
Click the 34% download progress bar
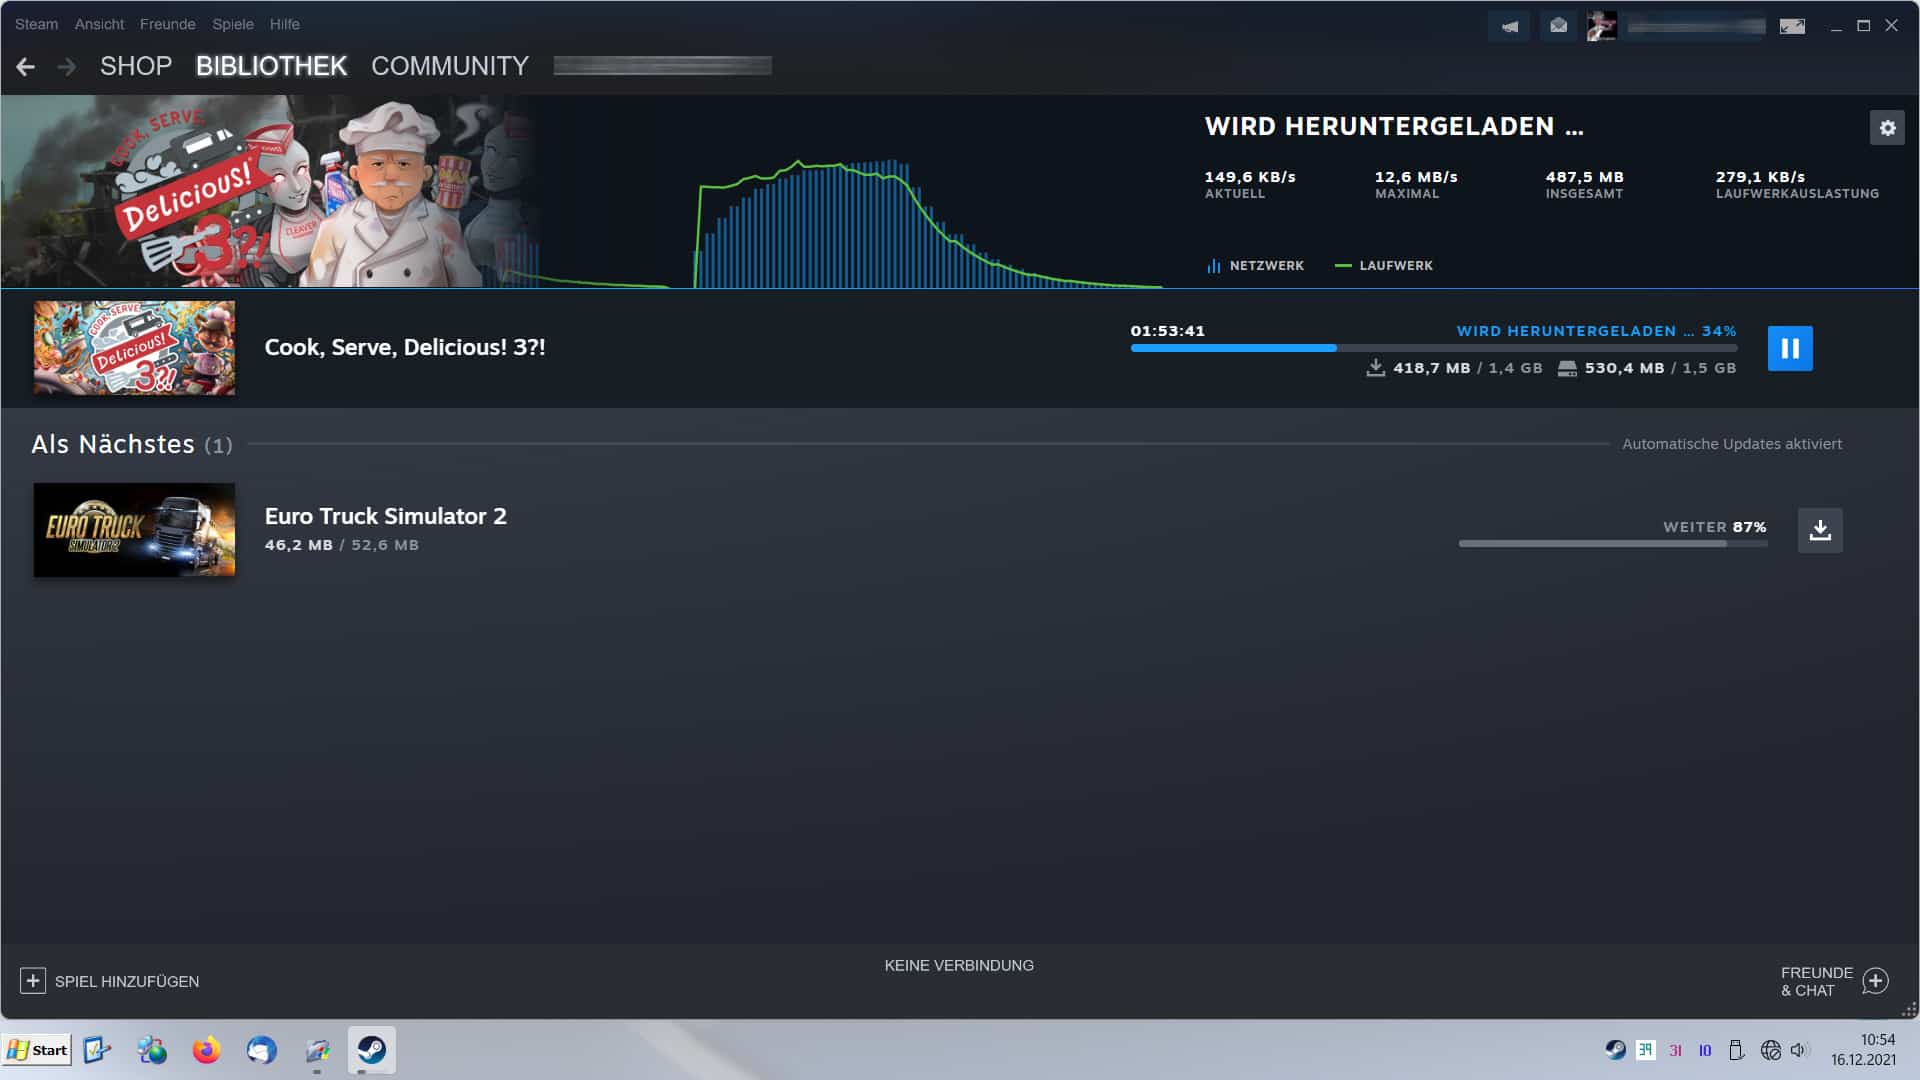coord(1433,348)
